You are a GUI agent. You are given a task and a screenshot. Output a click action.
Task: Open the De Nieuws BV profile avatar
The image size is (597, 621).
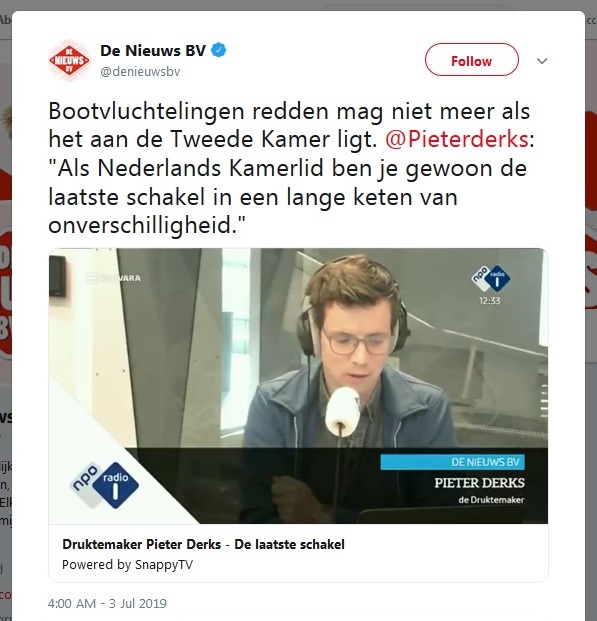tap(70, 60)
